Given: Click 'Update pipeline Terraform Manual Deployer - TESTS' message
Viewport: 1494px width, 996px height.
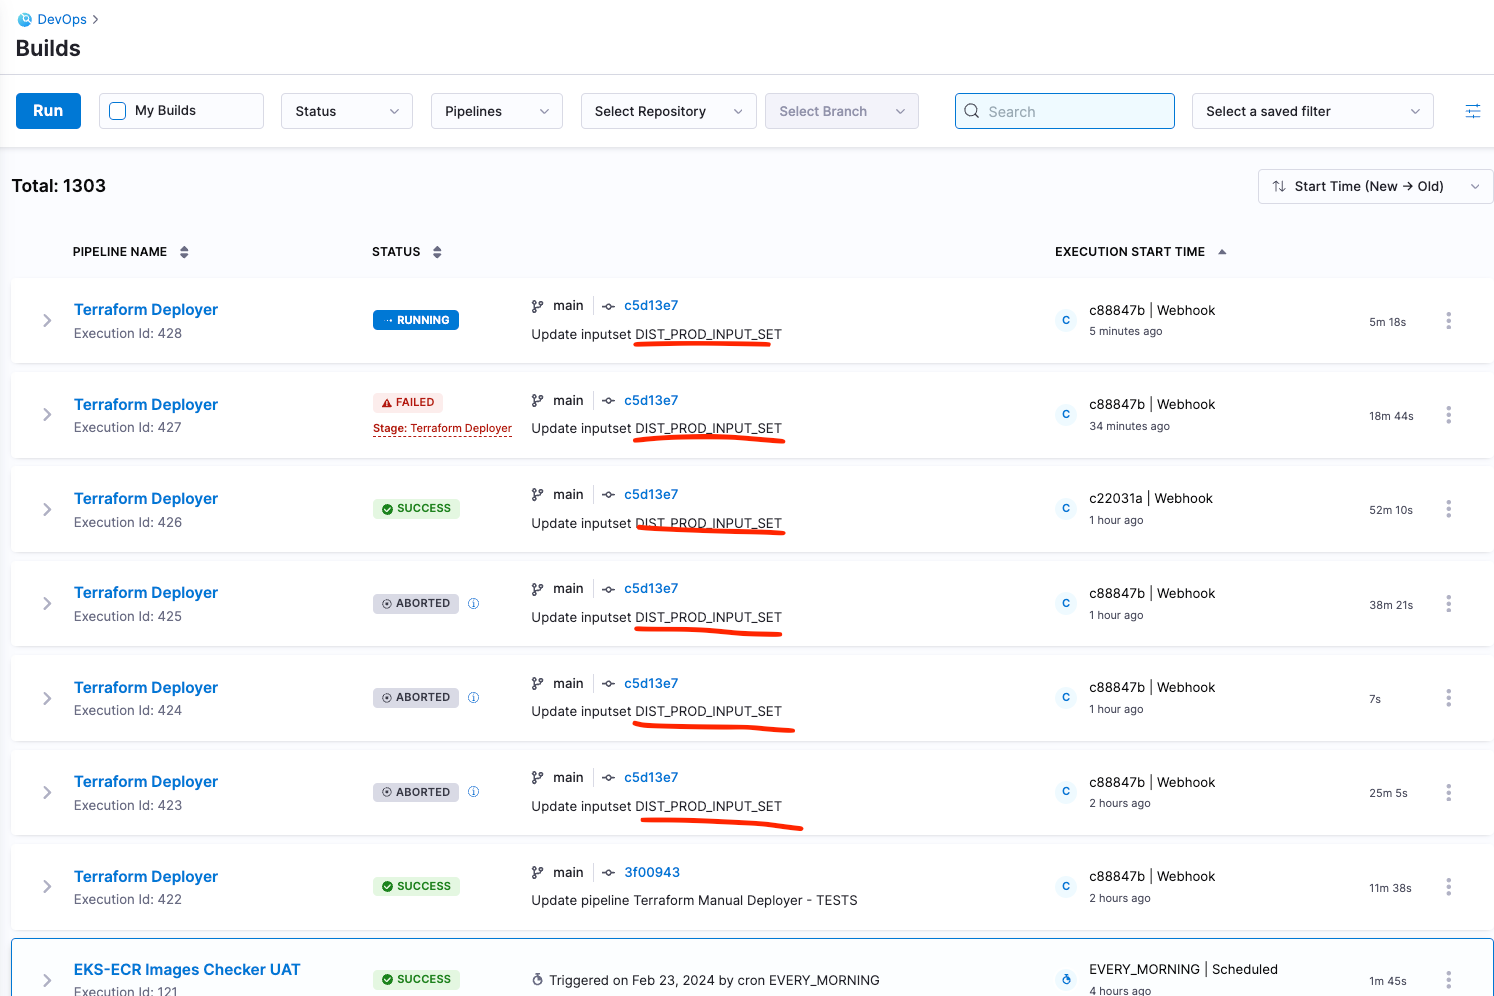Looking at the screenshot, I should tap(694, 900).
